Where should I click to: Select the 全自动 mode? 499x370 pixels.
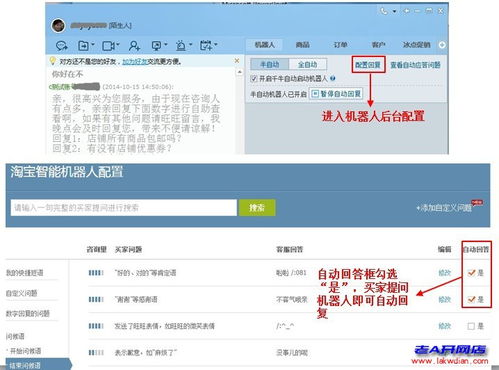[x=307, y=64]
